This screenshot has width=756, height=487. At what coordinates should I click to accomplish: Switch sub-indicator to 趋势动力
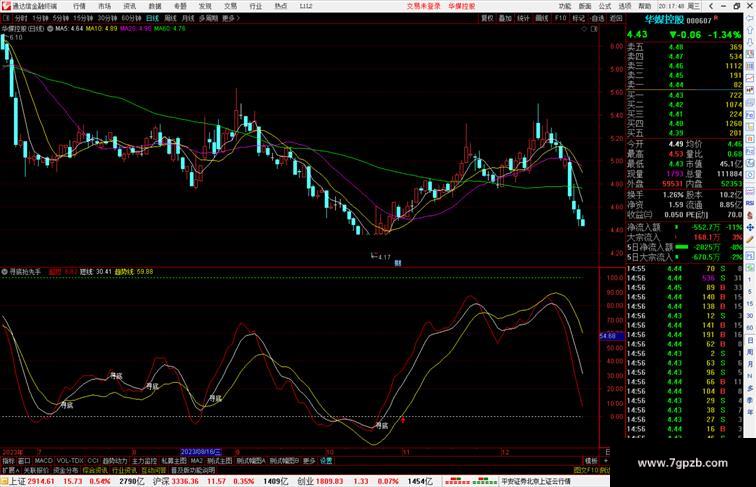(x=115, y=461)
